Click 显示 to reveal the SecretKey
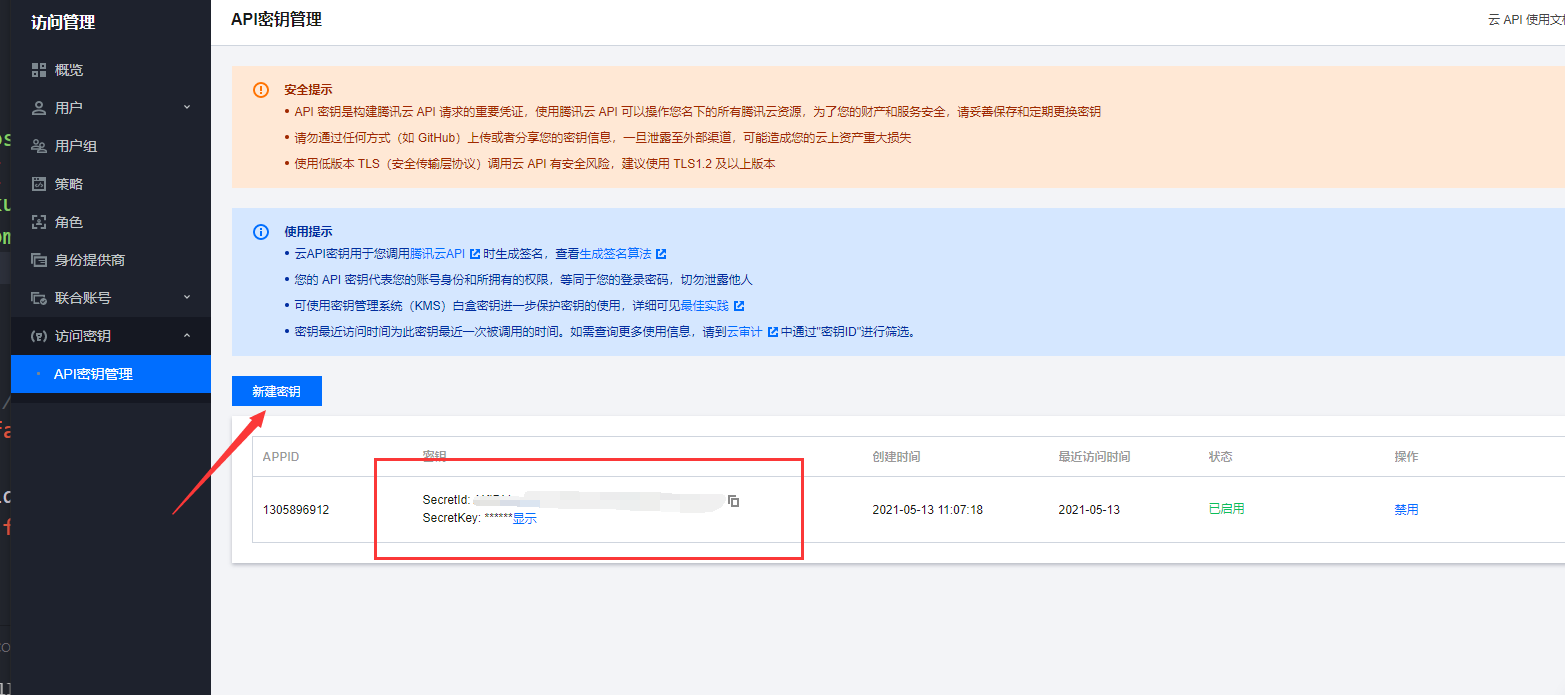Image resolution: width=1565 pixels, height=695 pixels. point(525,519)
